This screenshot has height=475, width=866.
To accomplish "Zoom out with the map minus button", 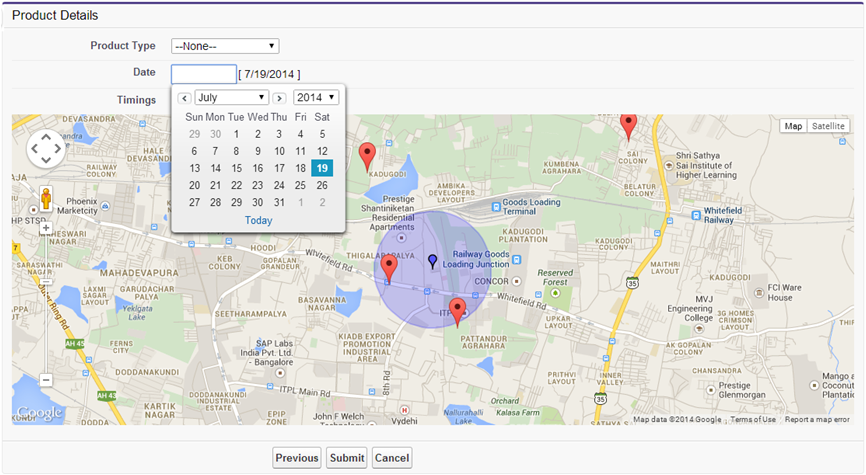I will (46, 380).
